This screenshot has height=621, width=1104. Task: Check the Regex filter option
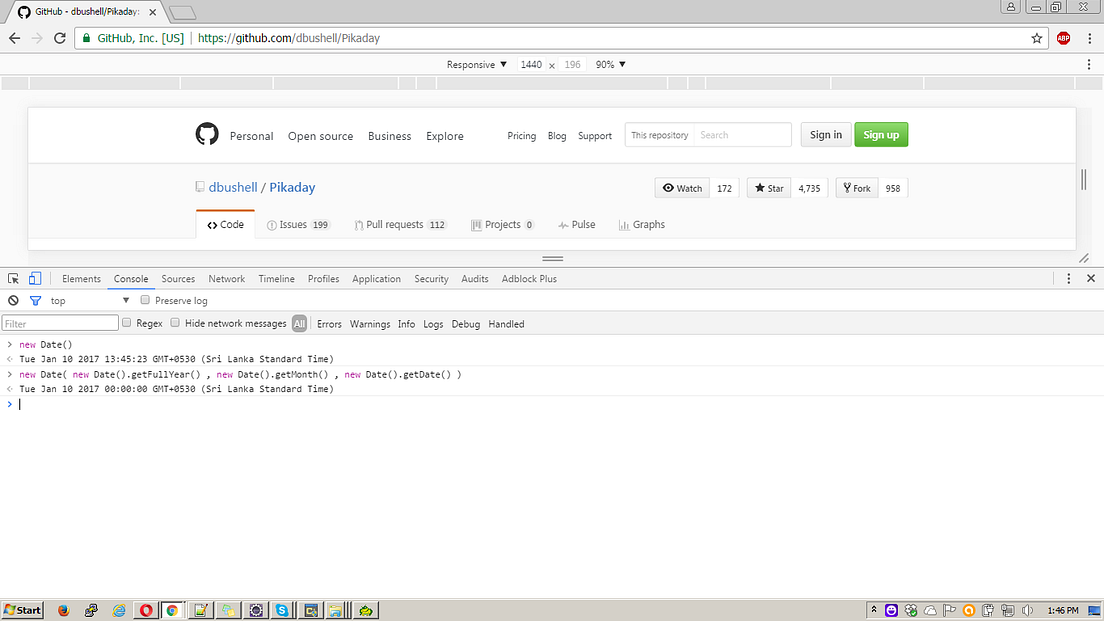pyautogui.click(x=128, y=323)
